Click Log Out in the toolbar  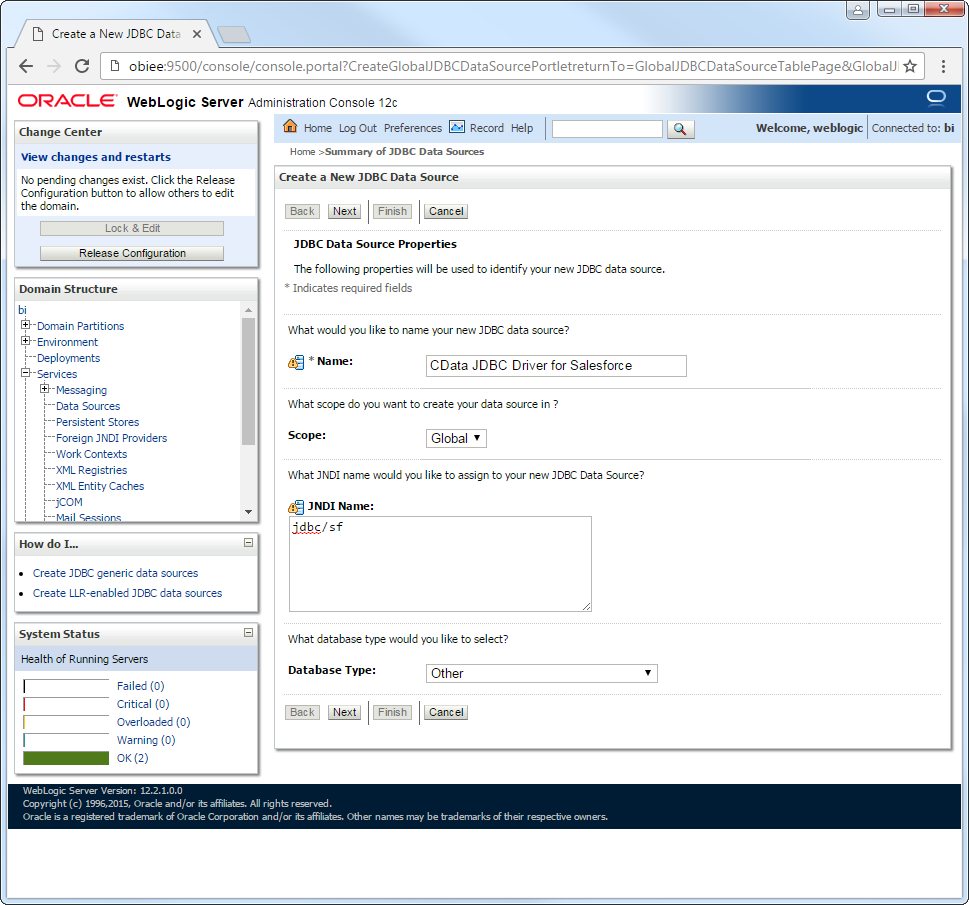click(357, 129)
